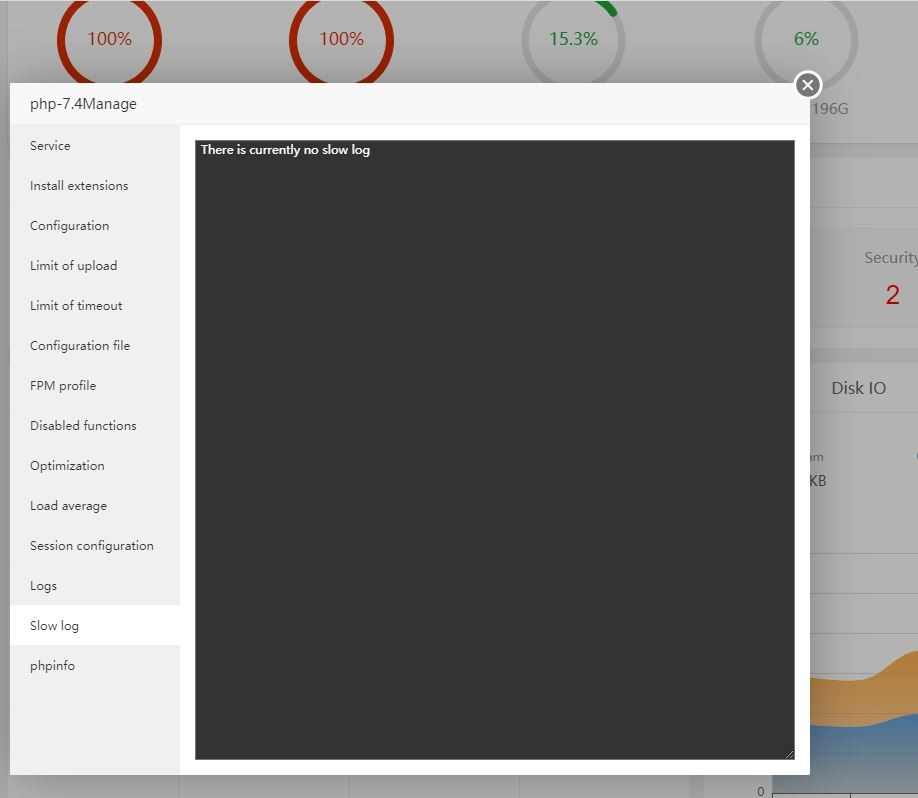Close the php-7.4 Manage dialog
The image size is (918, 798).
pyautogui.click(x=808, y=85)
